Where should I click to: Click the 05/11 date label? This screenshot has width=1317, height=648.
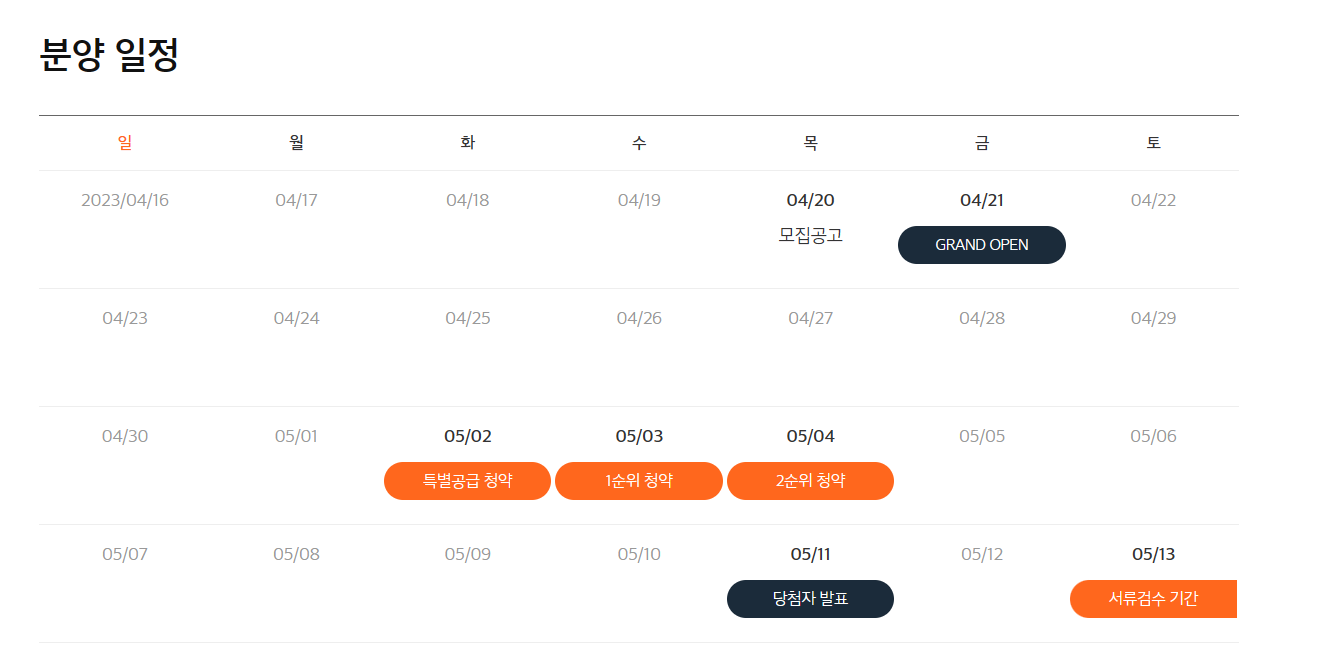coord(810,553)
